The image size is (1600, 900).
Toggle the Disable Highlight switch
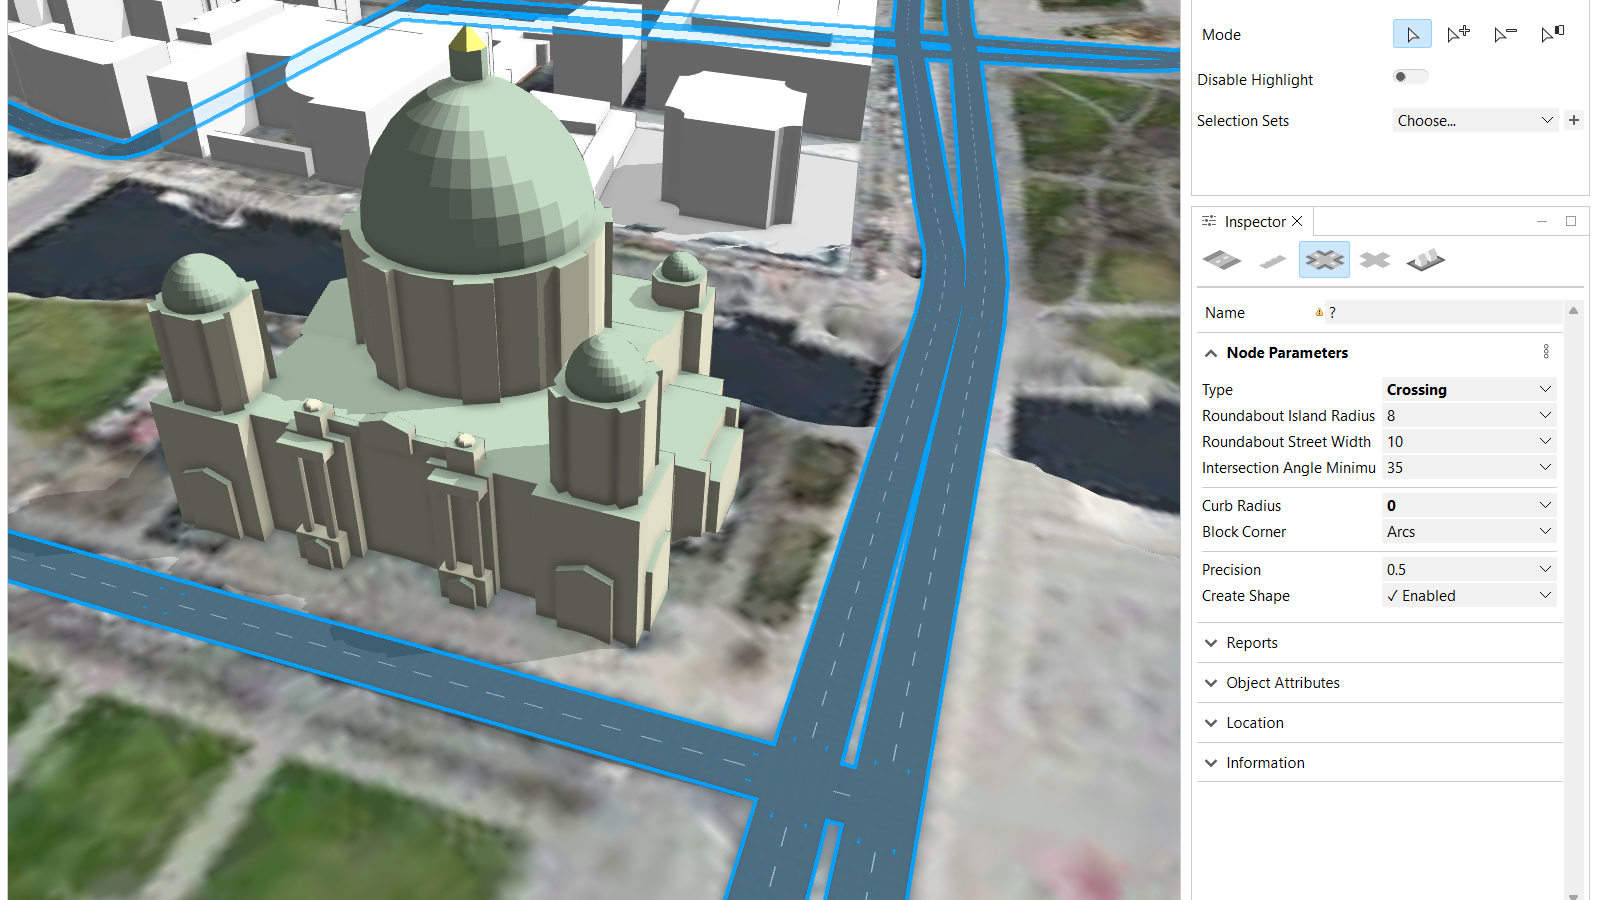1410,77
